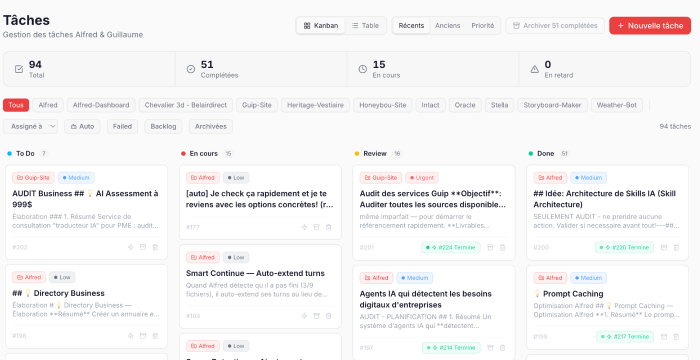Click the lightning icon on card #104
This screenshot has height=360, width=700.
pos(304,316)
